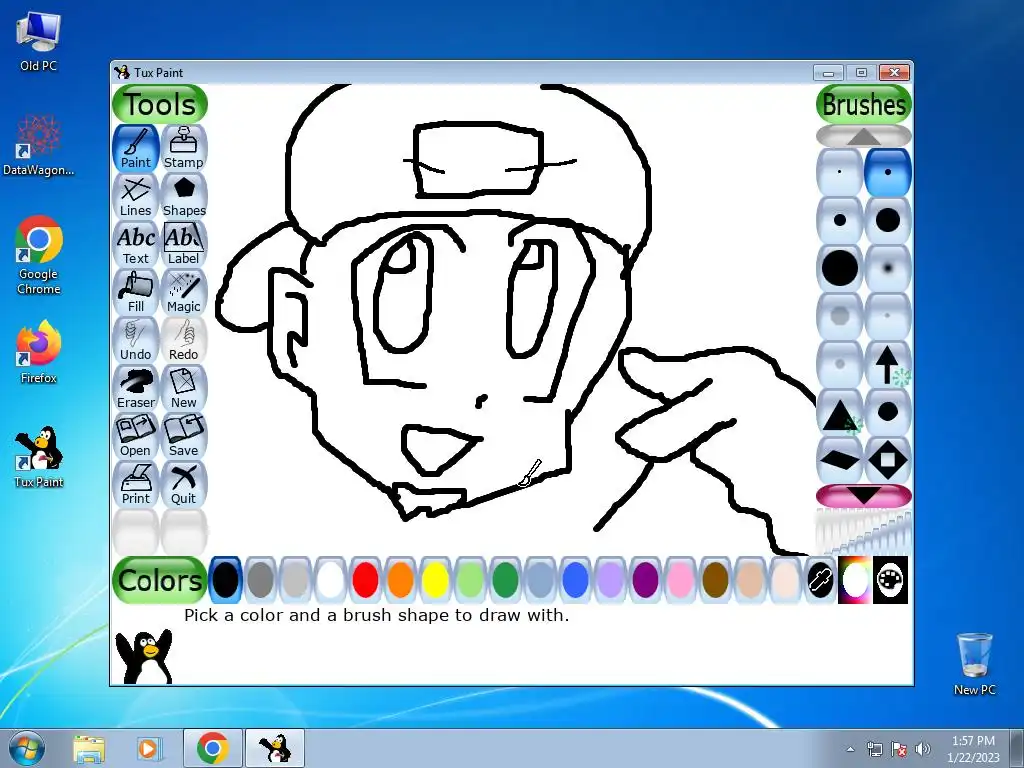The height and width of the screenshot is (768, 1024).
Task: Choose the tan color swatch
Action: point(750,580)
